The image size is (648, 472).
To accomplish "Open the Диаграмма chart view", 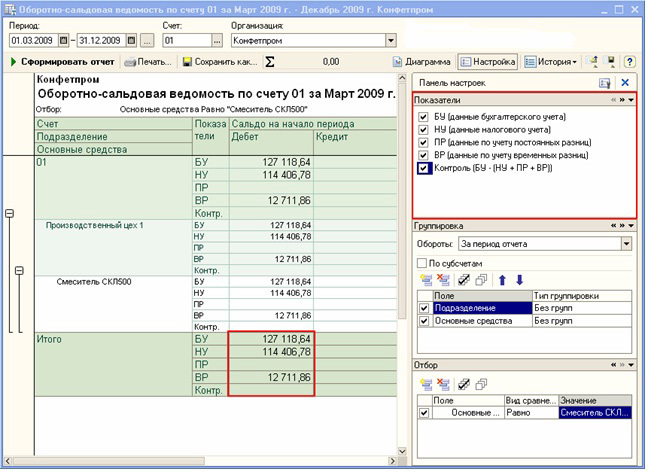I will (422, 62).
